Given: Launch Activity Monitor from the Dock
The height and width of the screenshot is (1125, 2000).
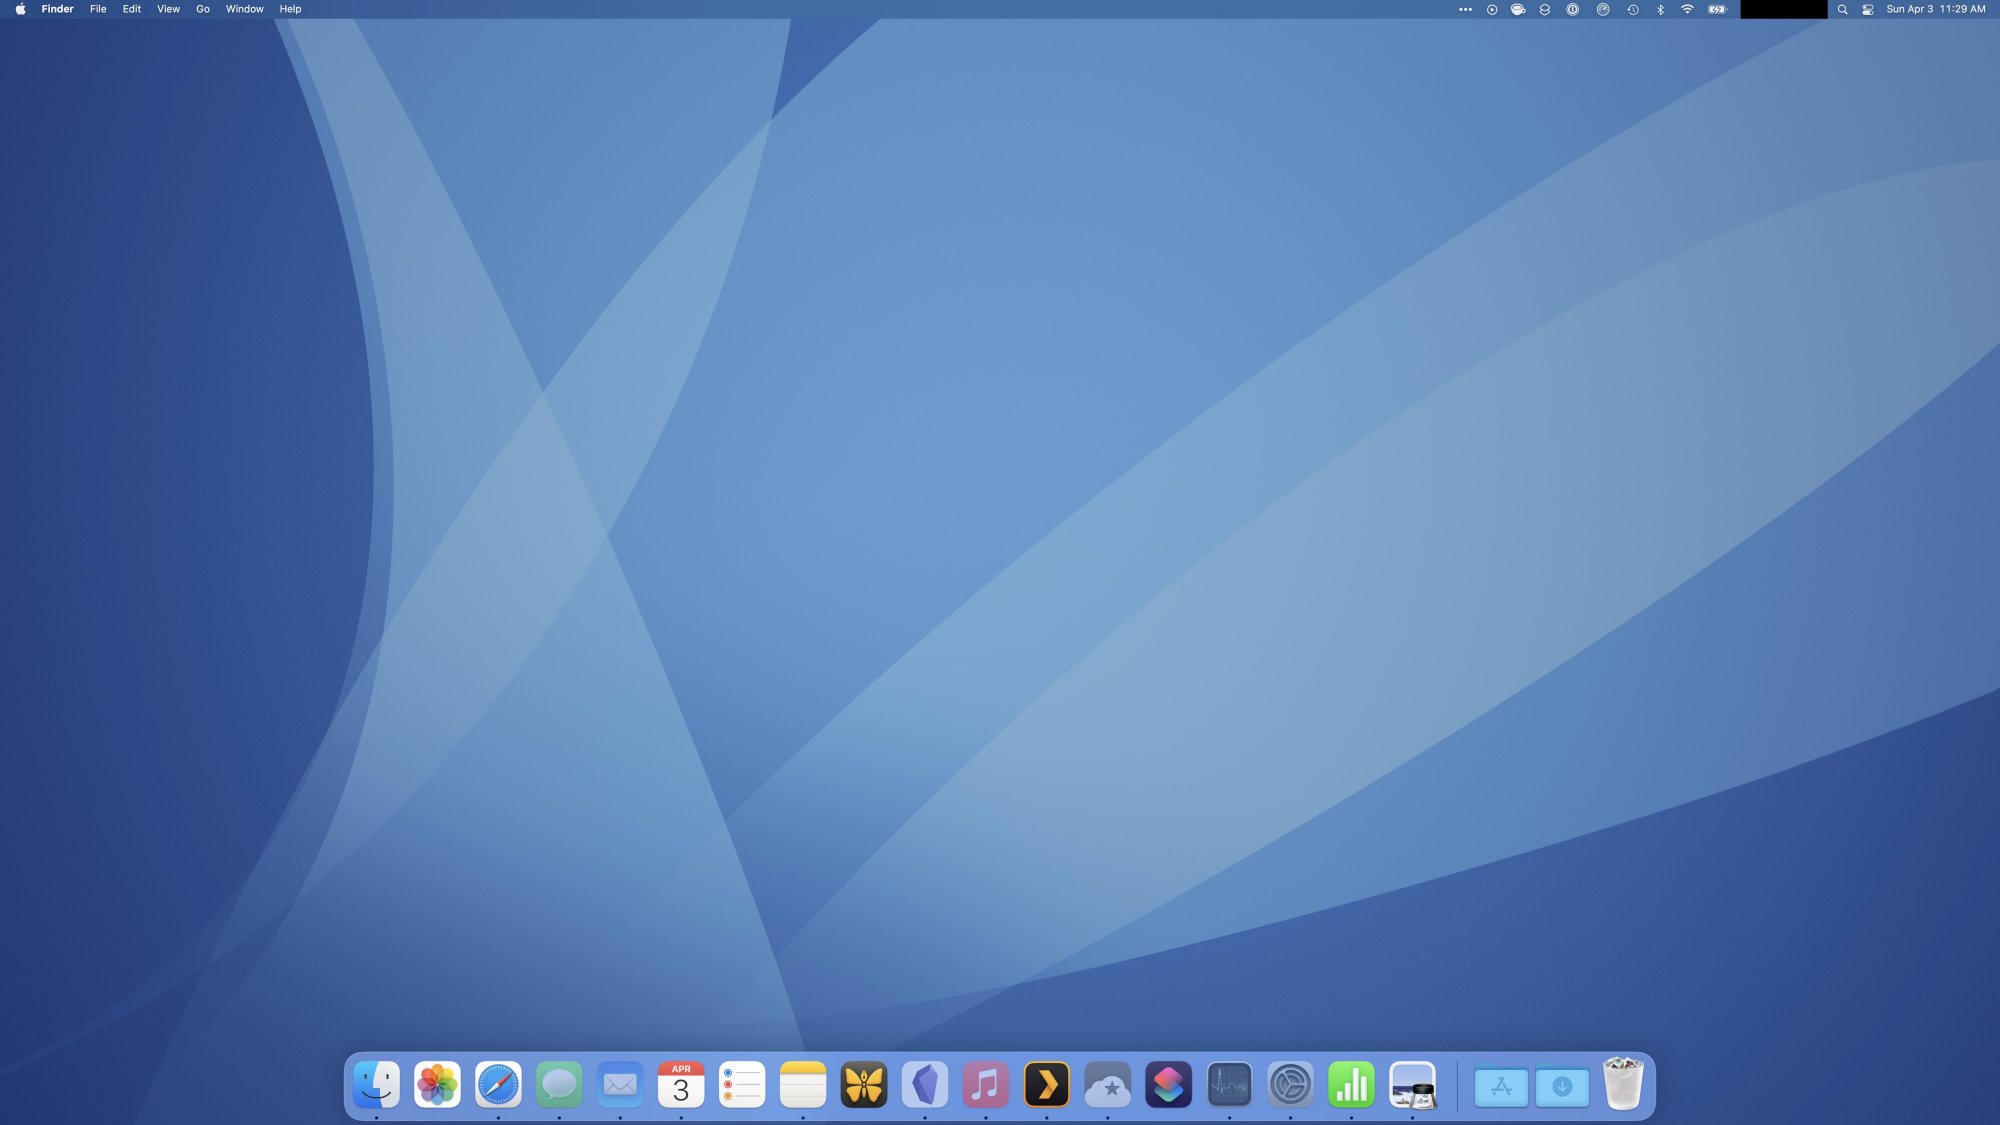Looking at the screenshot, I should tap(1229, 1085).
